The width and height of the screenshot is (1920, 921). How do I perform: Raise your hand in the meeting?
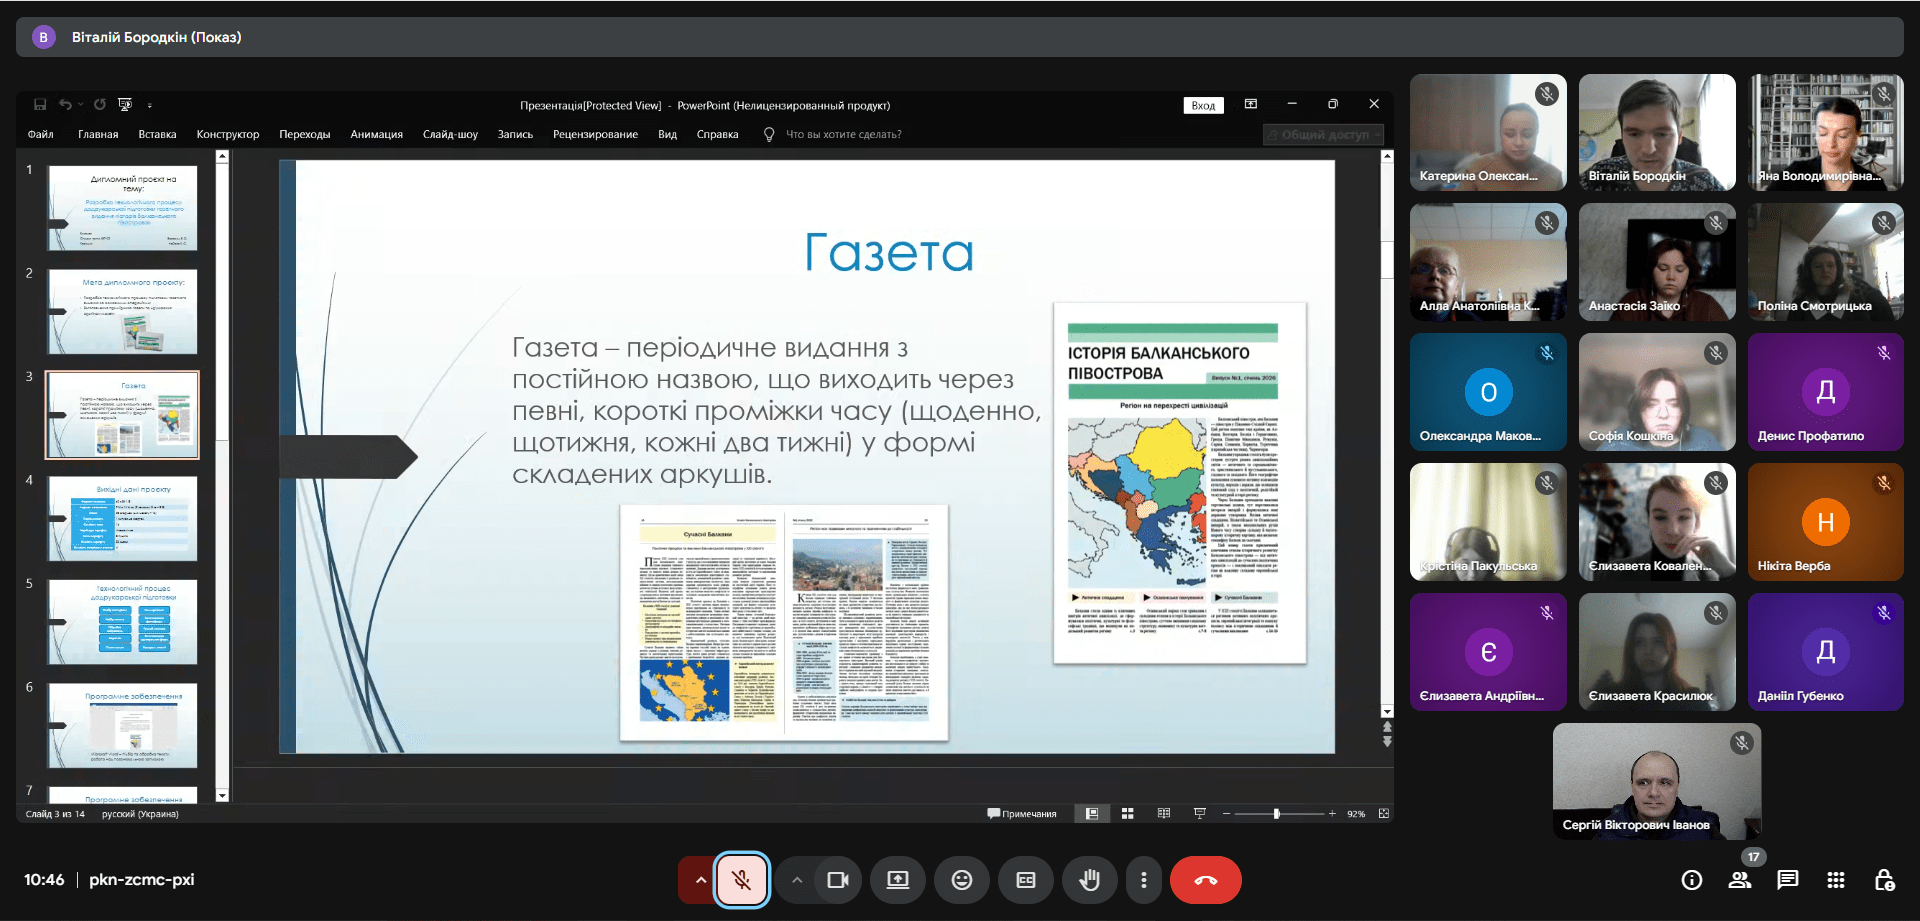pos(1090,880)
